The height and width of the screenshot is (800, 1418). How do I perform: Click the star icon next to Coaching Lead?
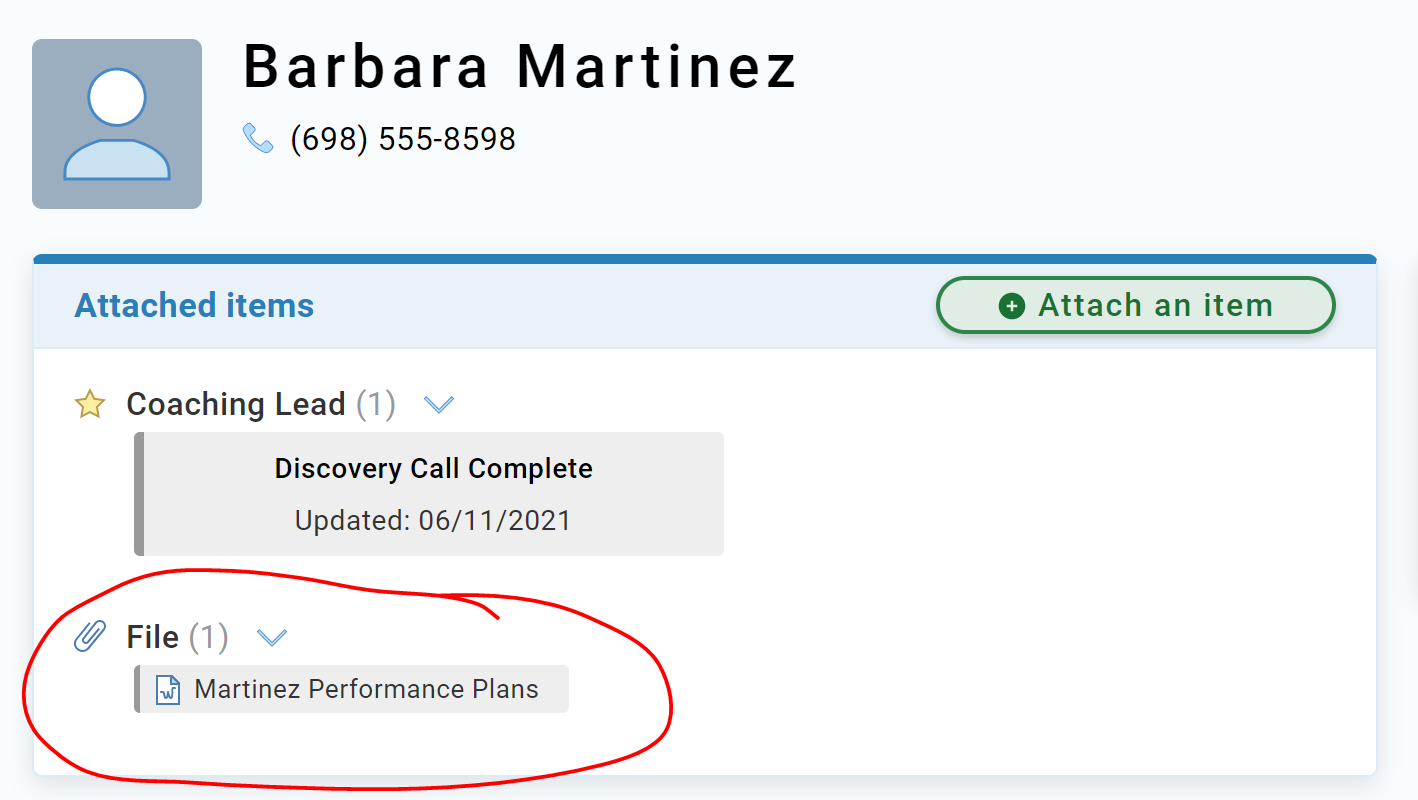pyautogui.click(x=90, y=405)
